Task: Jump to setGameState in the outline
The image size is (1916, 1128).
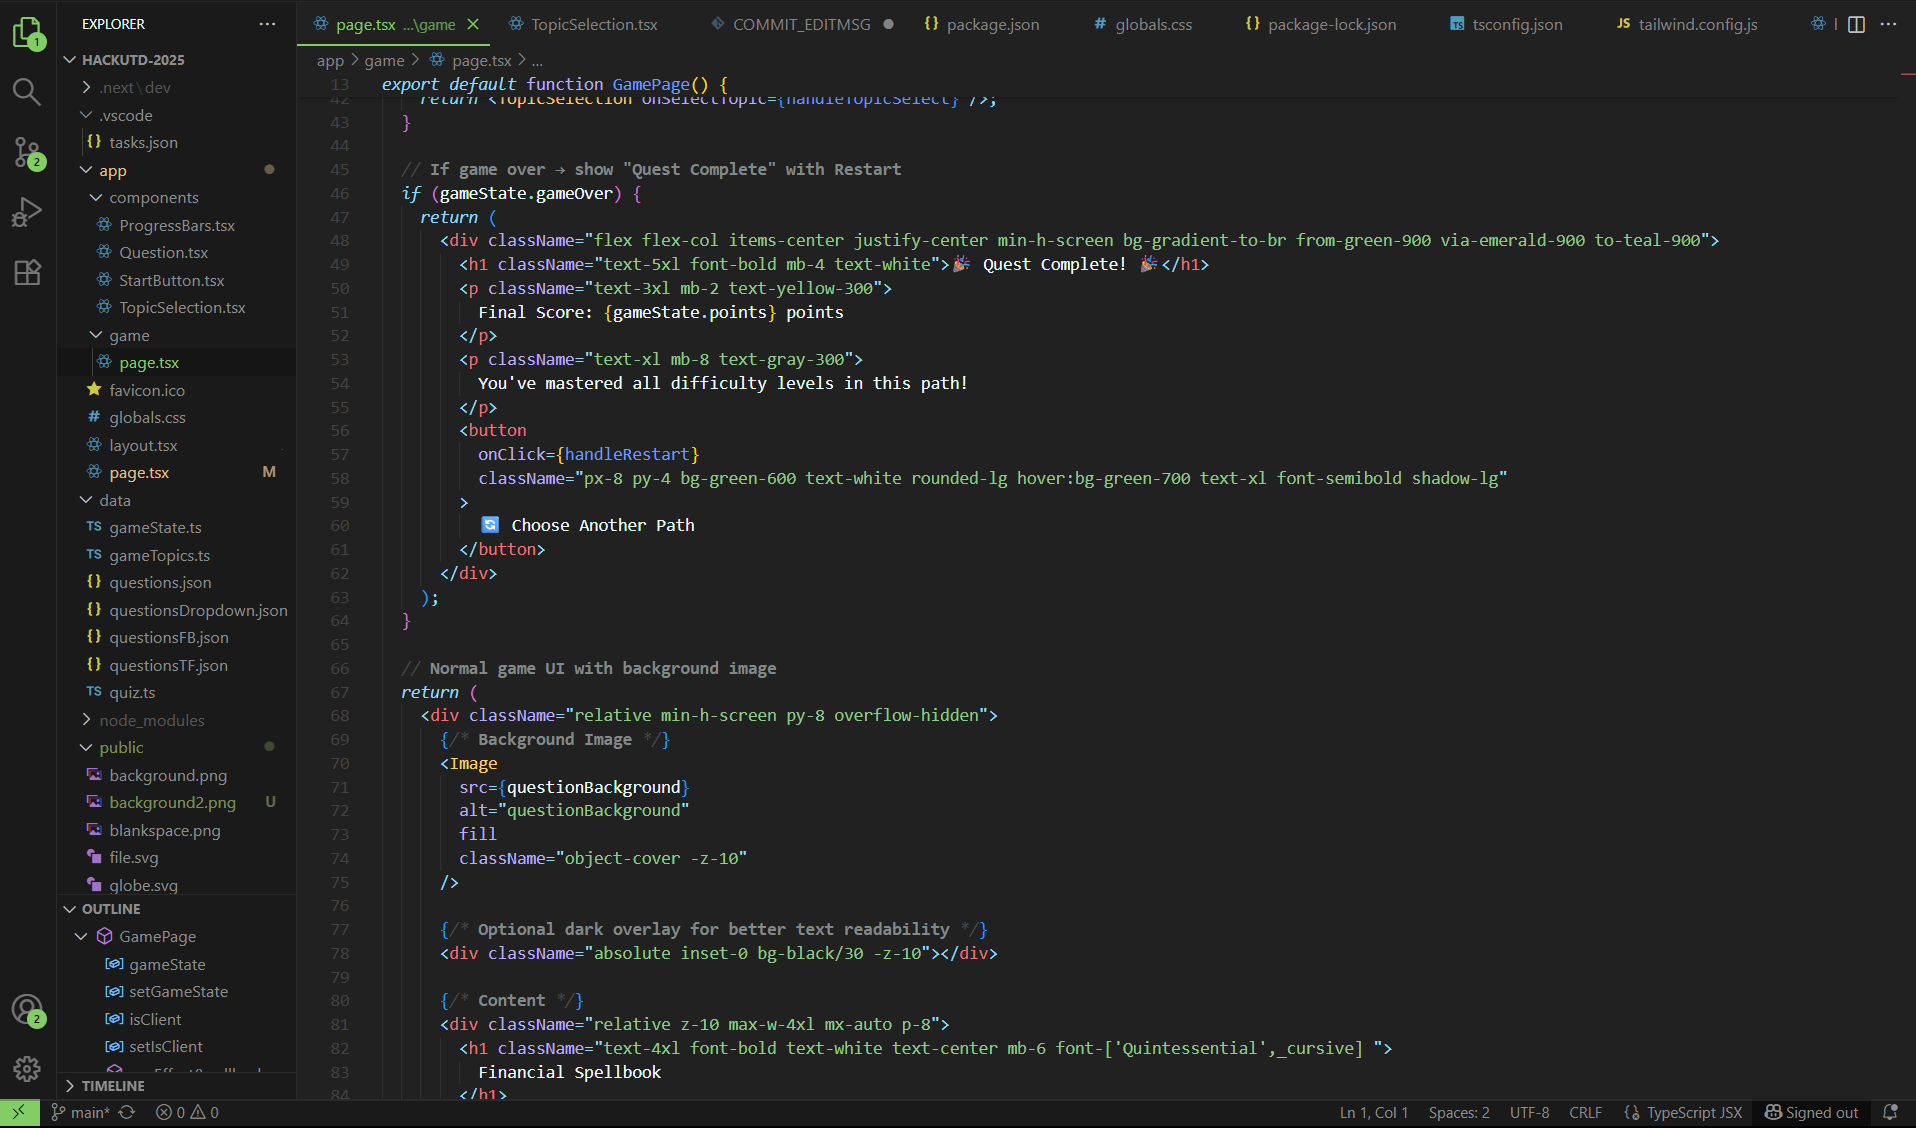Action: coord(178,992)
